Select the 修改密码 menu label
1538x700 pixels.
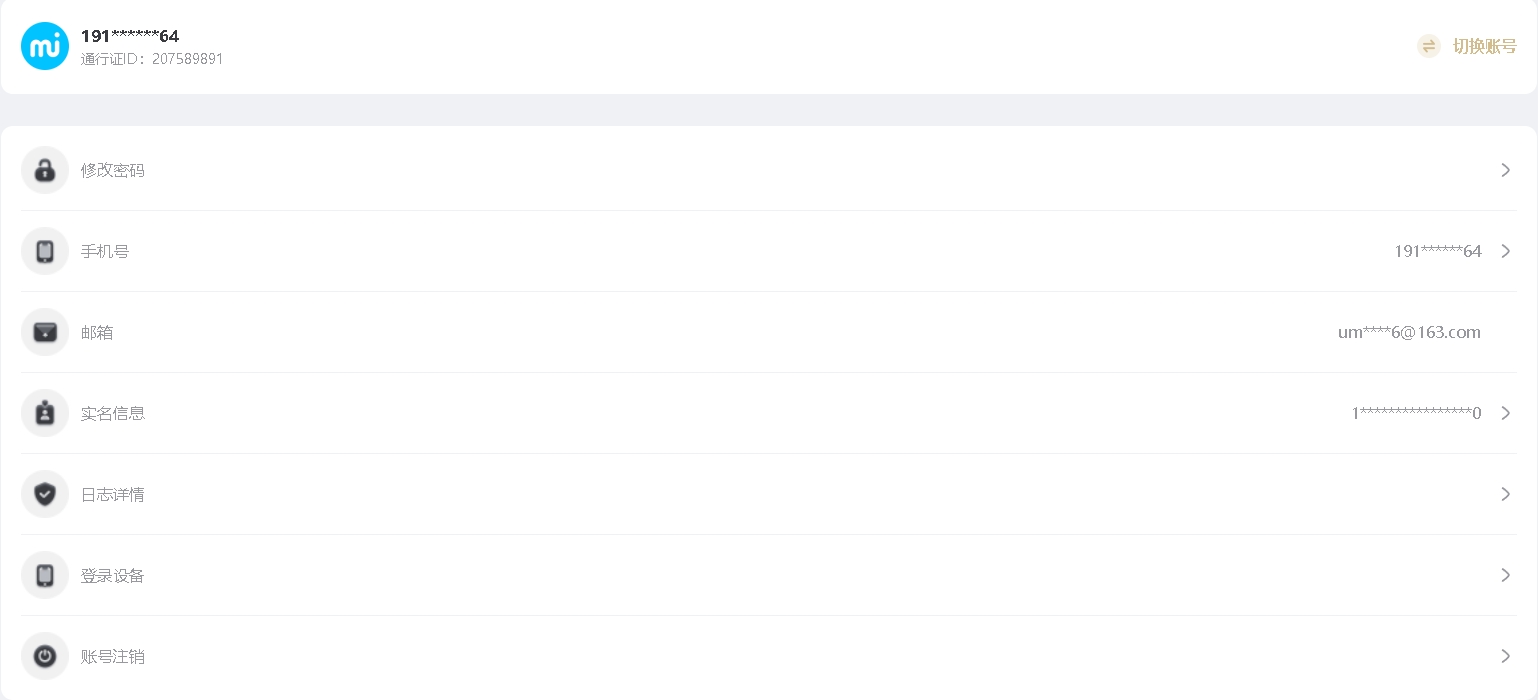coord(113,170)
